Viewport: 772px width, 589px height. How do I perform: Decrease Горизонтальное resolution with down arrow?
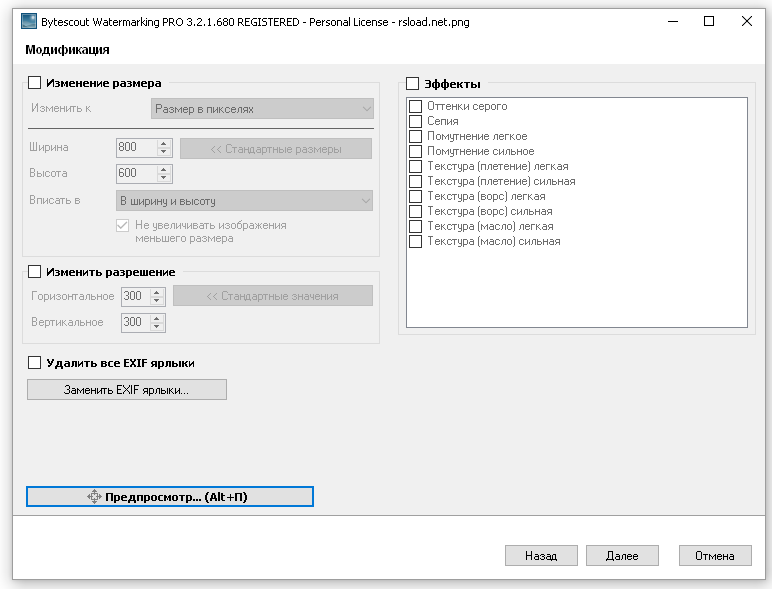coord(157,300)
